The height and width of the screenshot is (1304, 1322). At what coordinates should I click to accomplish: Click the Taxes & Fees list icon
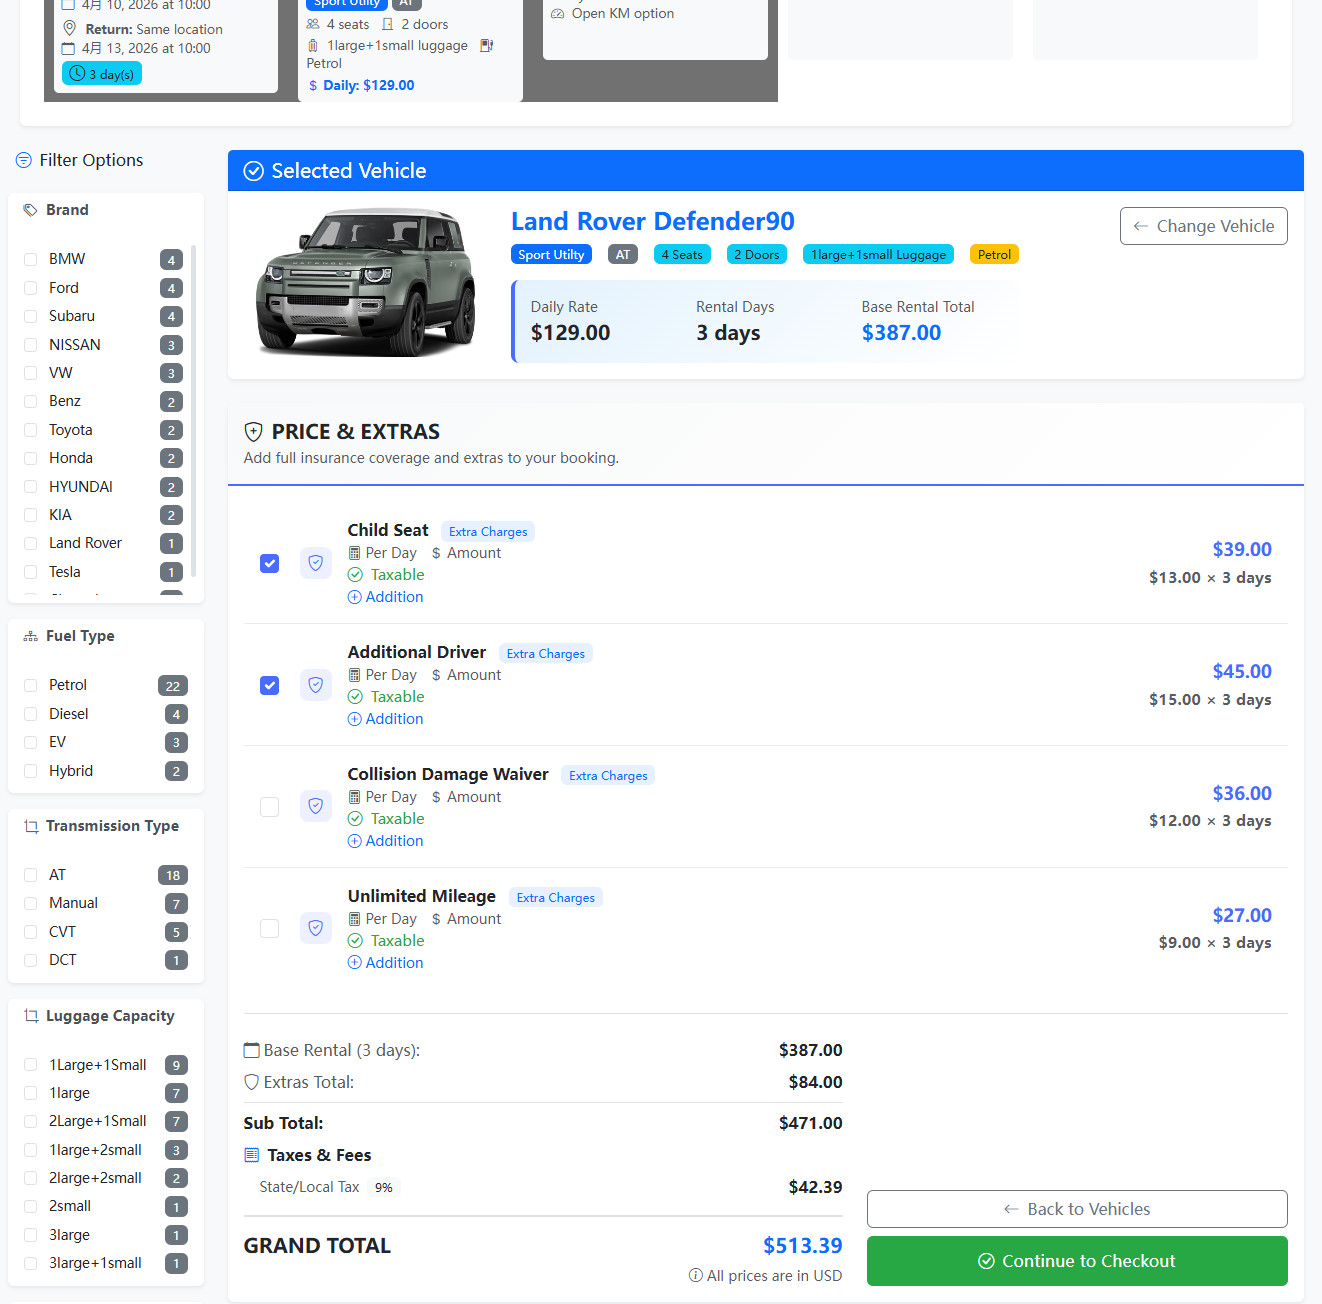[x=252, y=1155]
